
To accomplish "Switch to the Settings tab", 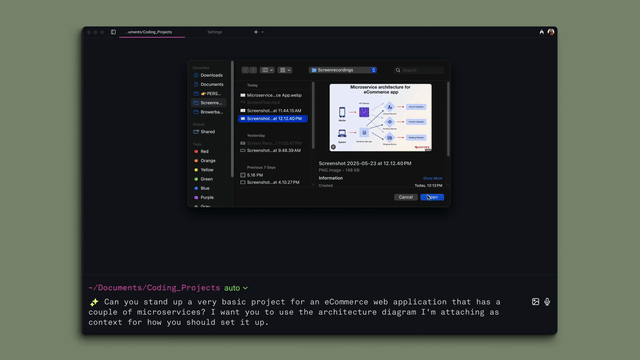I will (x=215, y=32).
